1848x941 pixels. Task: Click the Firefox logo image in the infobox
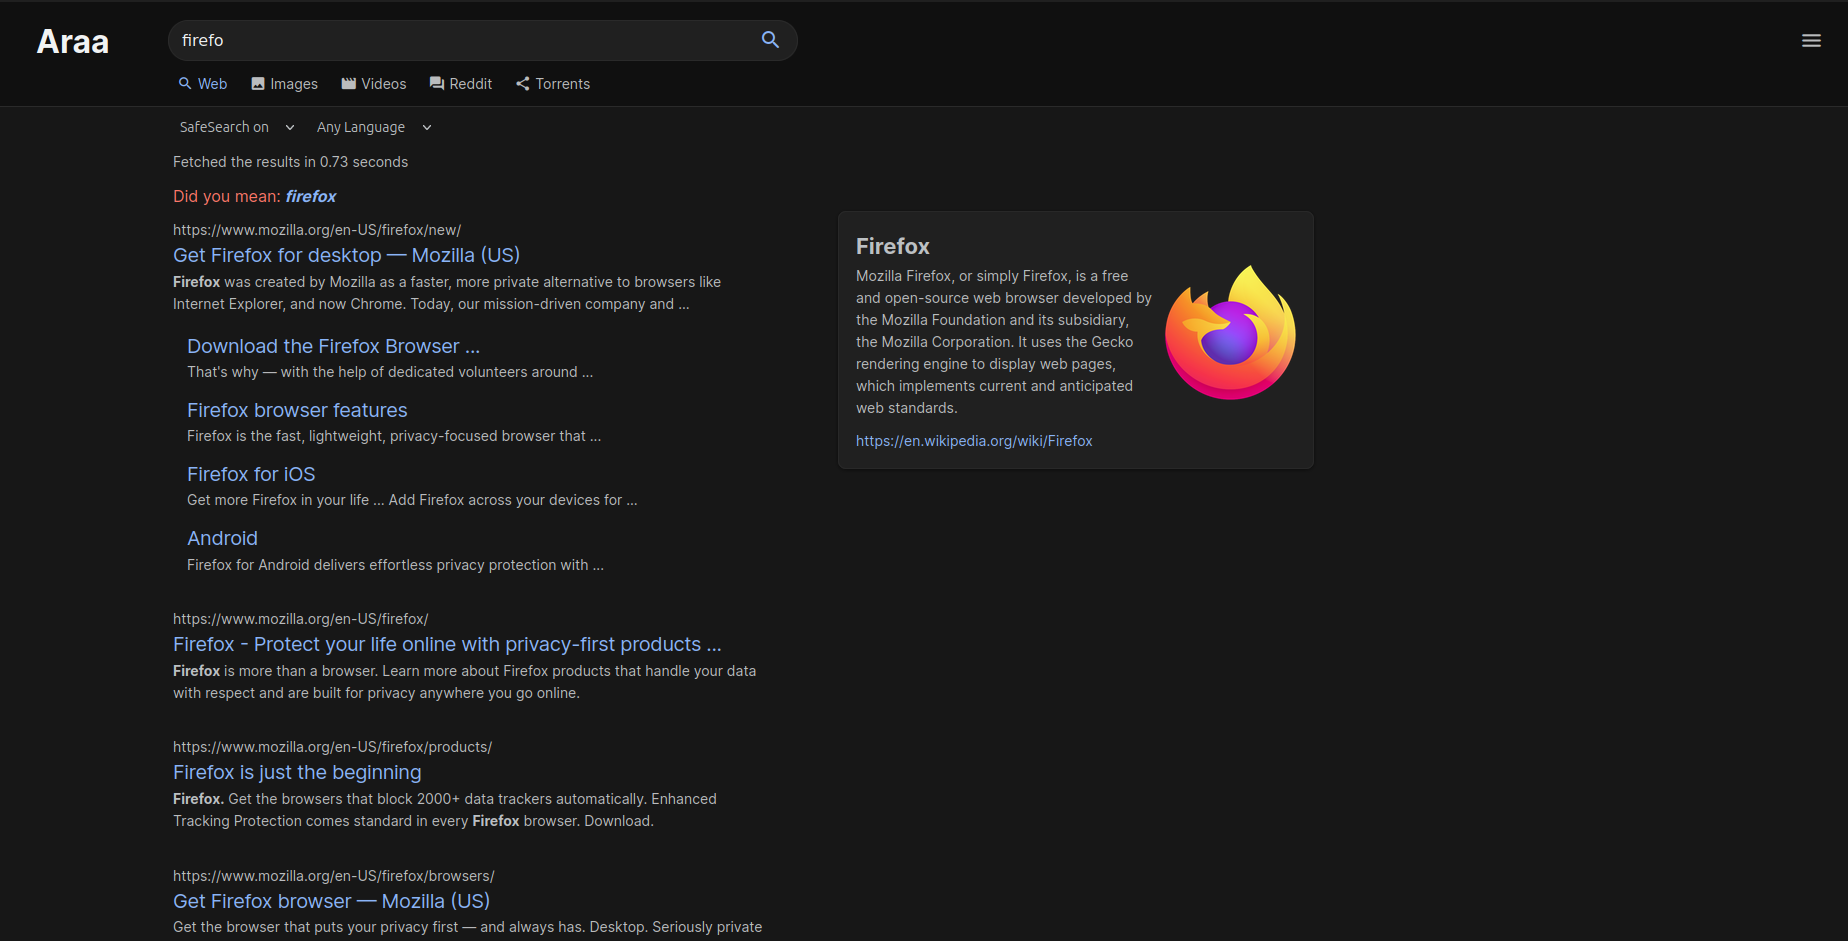[1230, 332]
